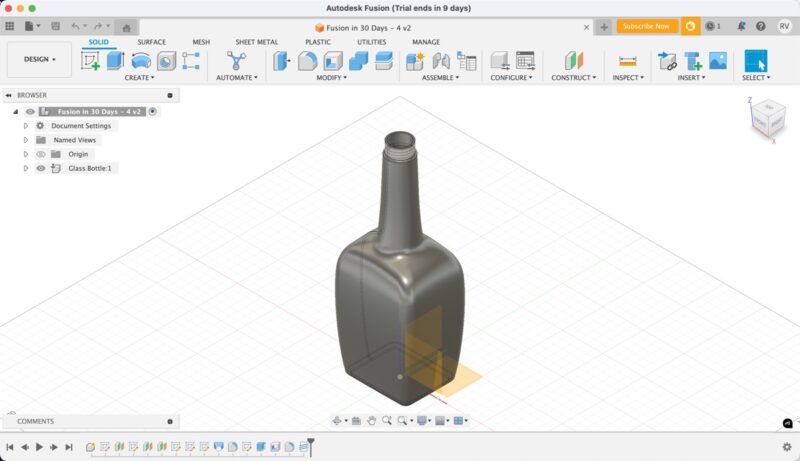This screenshot has width=800, height=461.
Task: Open the DESIGN workspace dropdown
Action: tap(39, 59)
